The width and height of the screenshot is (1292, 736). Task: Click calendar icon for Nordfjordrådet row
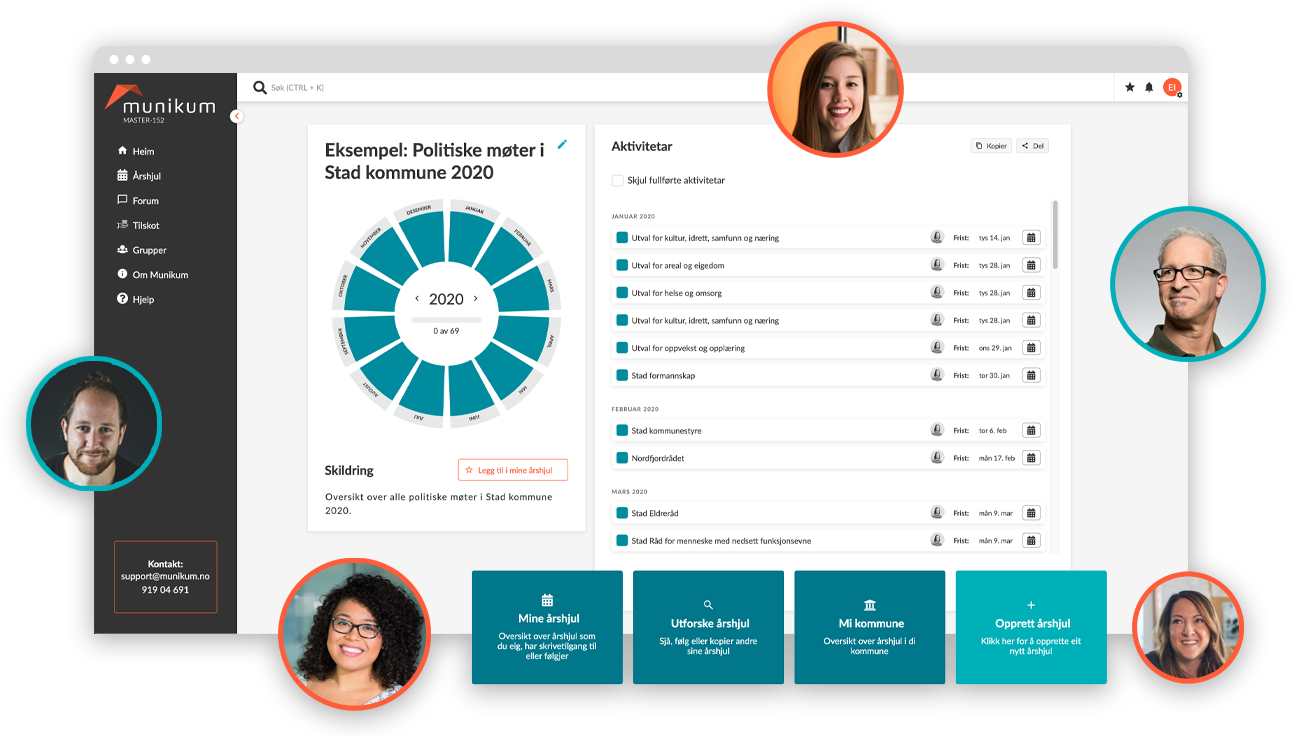[1031, 458]
